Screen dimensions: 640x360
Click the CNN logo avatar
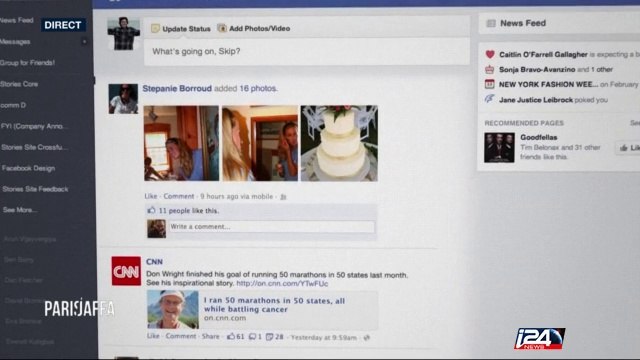[x=126, y=271]
